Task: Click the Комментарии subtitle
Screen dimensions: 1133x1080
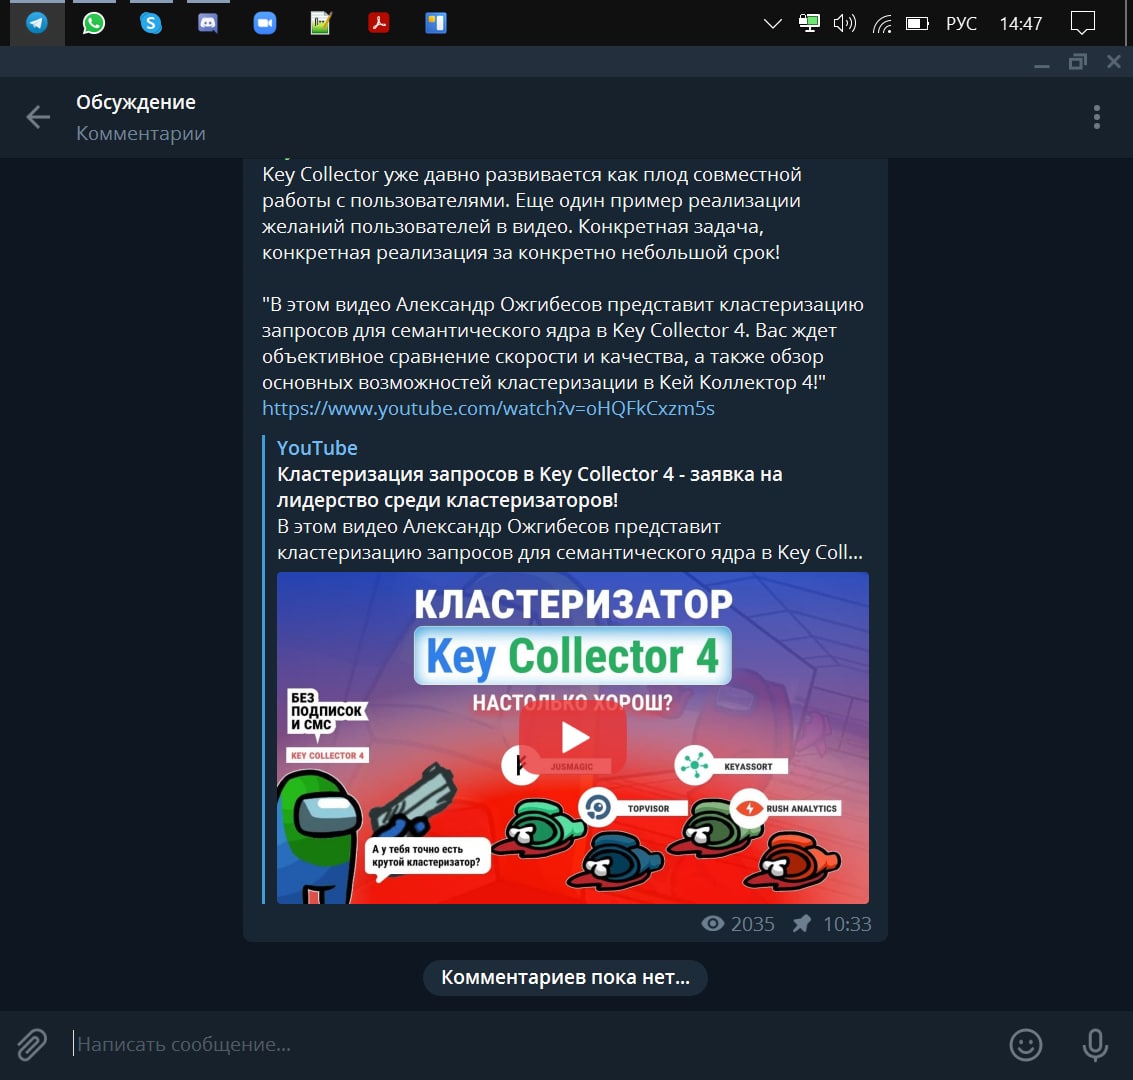Action: coord(141,134)
